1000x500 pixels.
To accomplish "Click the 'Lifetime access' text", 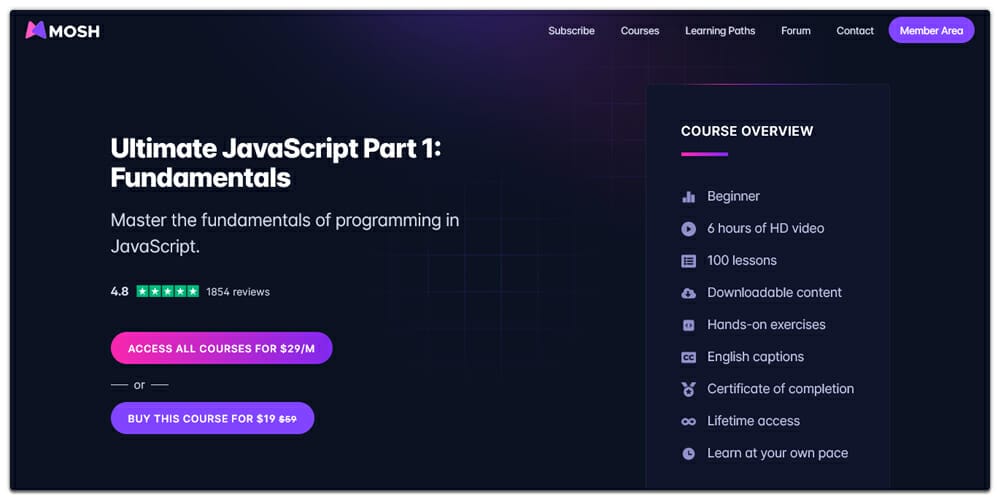I will point(753,421).
